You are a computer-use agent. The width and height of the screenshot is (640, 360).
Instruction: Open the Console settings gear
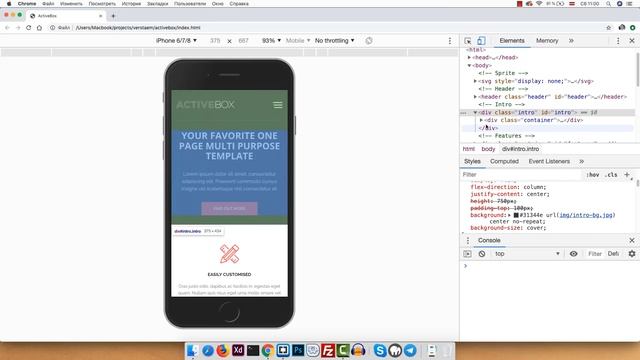[632, 254]
